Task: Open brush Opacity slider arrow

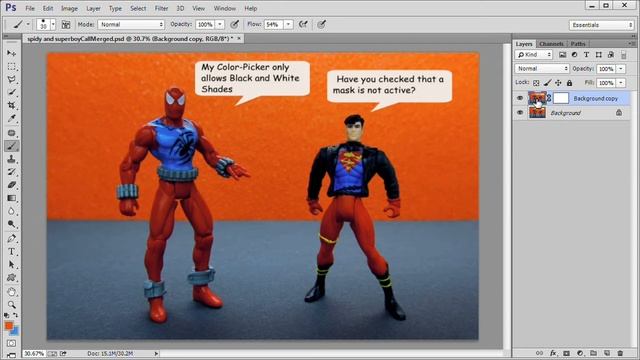Action: point(220,24)
